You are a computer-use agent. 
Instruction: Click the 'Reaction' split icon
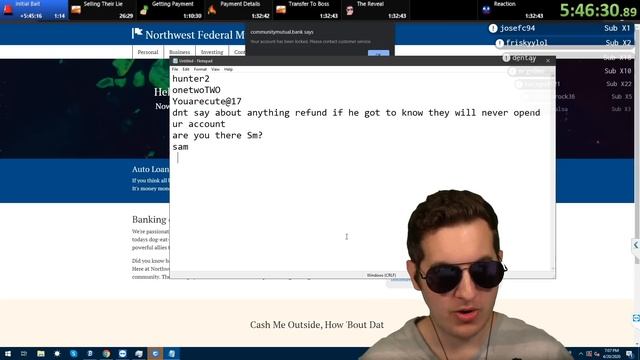pyautogui.click(x=486, y=10)
